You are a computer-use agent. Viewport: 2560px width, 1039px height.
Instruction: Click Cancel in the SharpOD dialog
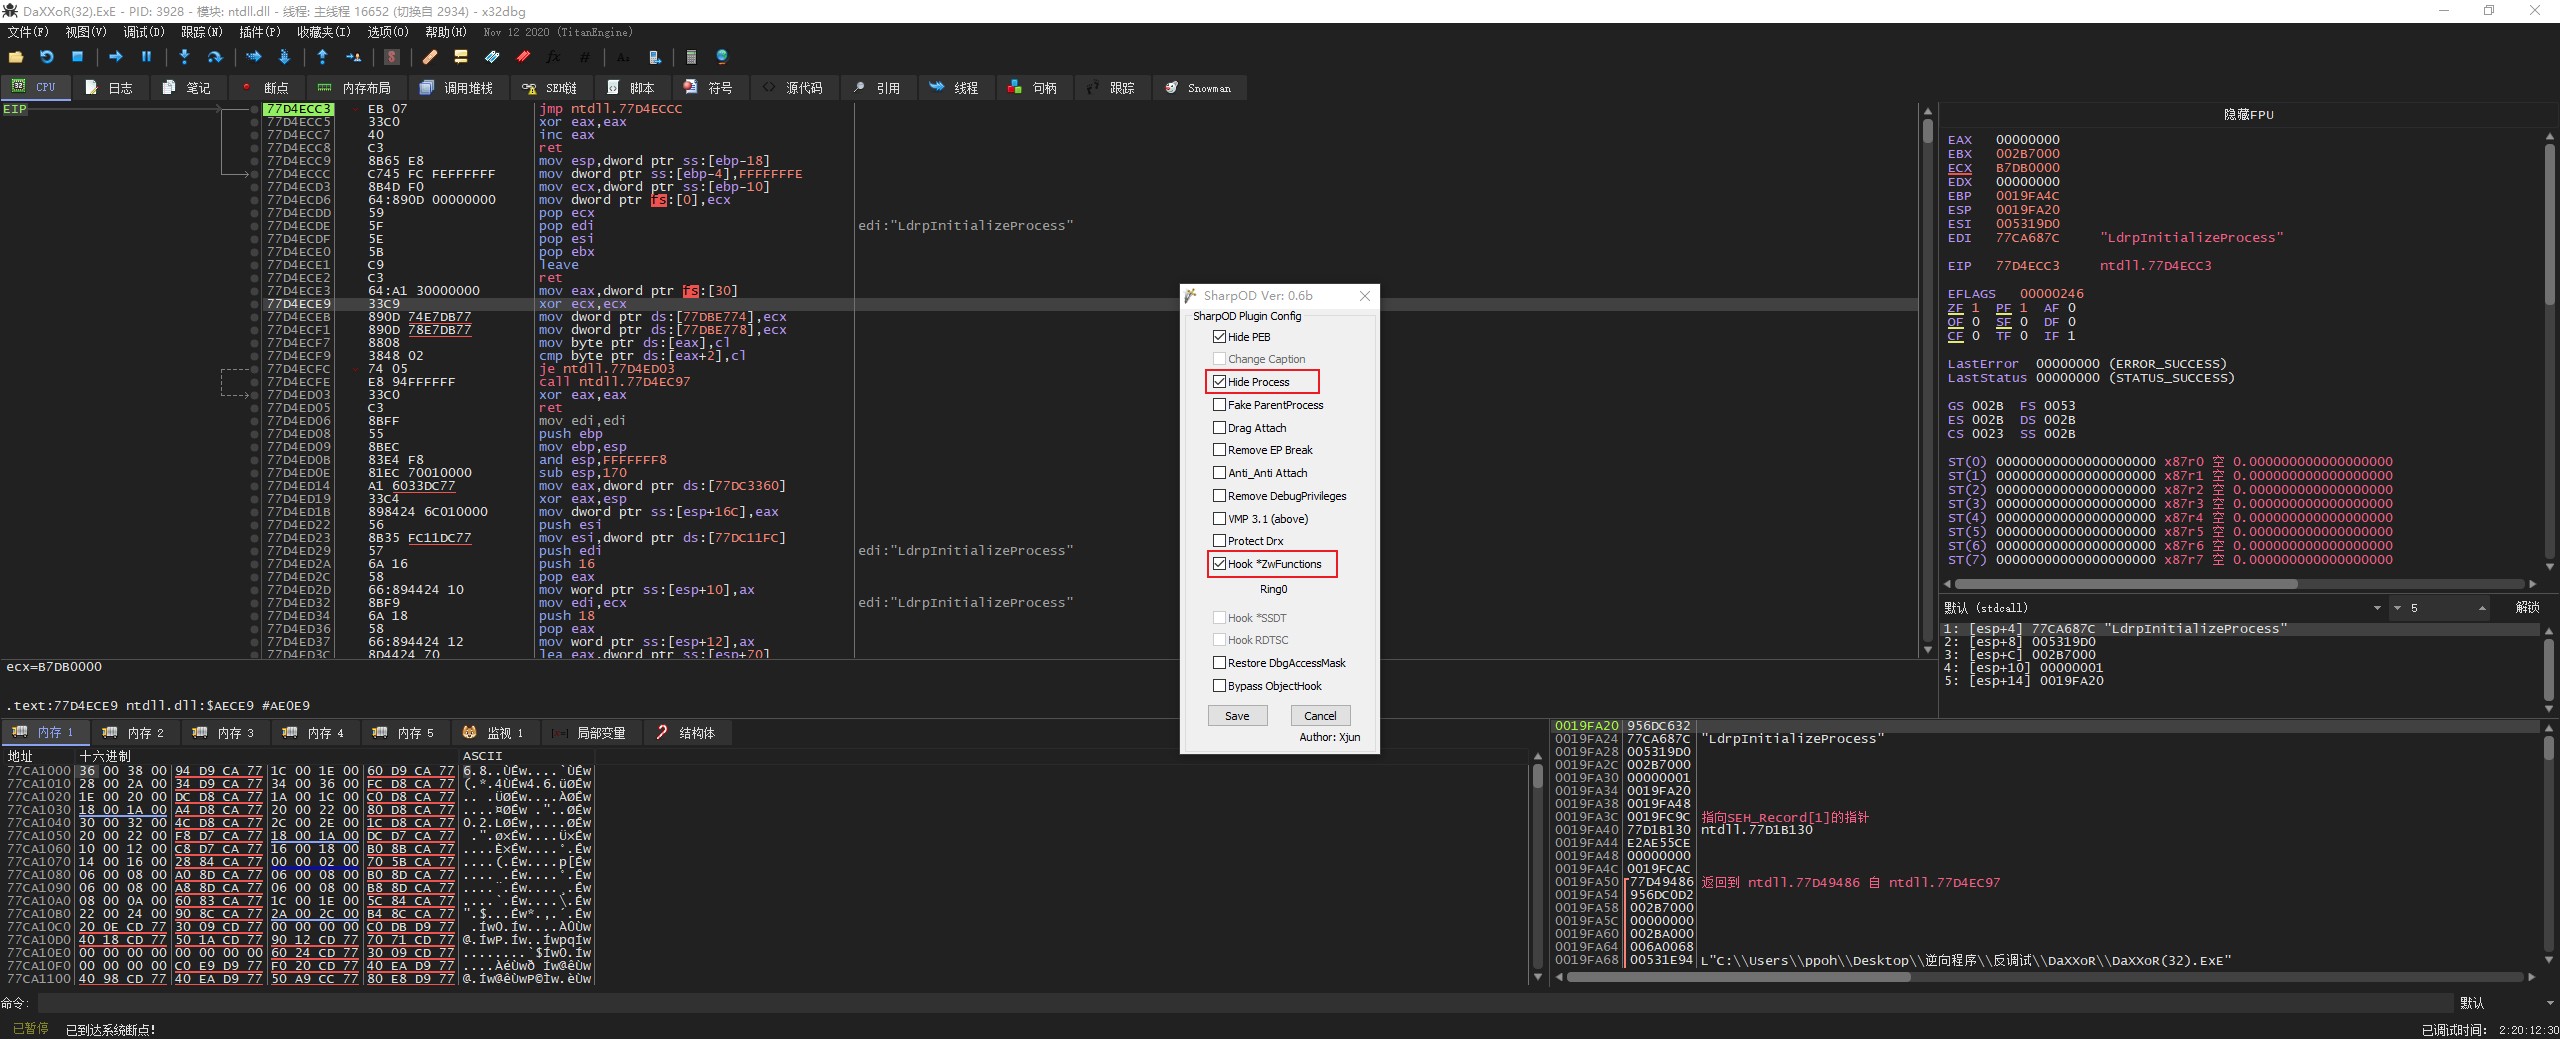coord(1320,716)
